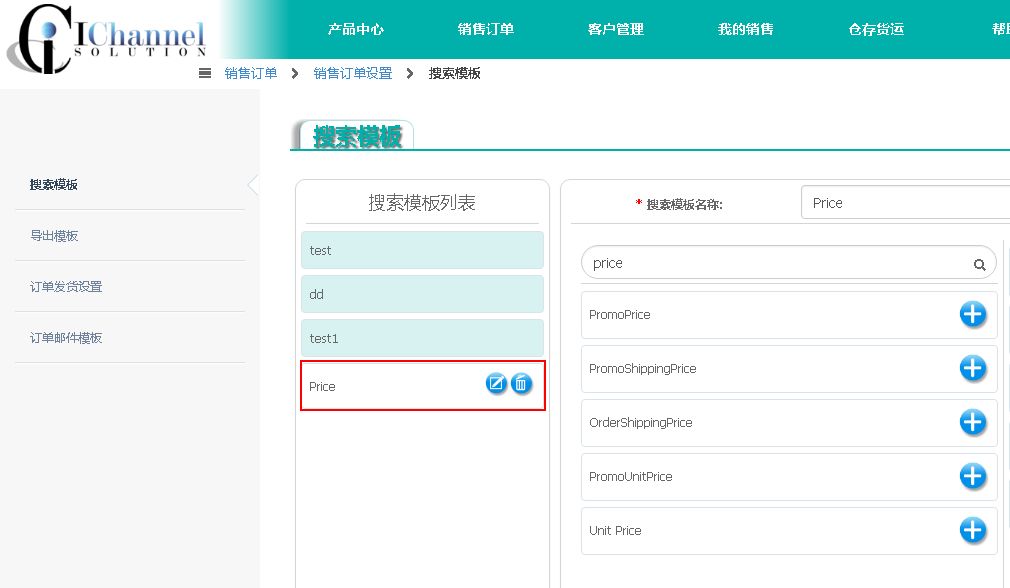Viewport: 1010px width, 588px height.
Task: Click the PromoShippingPrice field label
Action: 642,368
